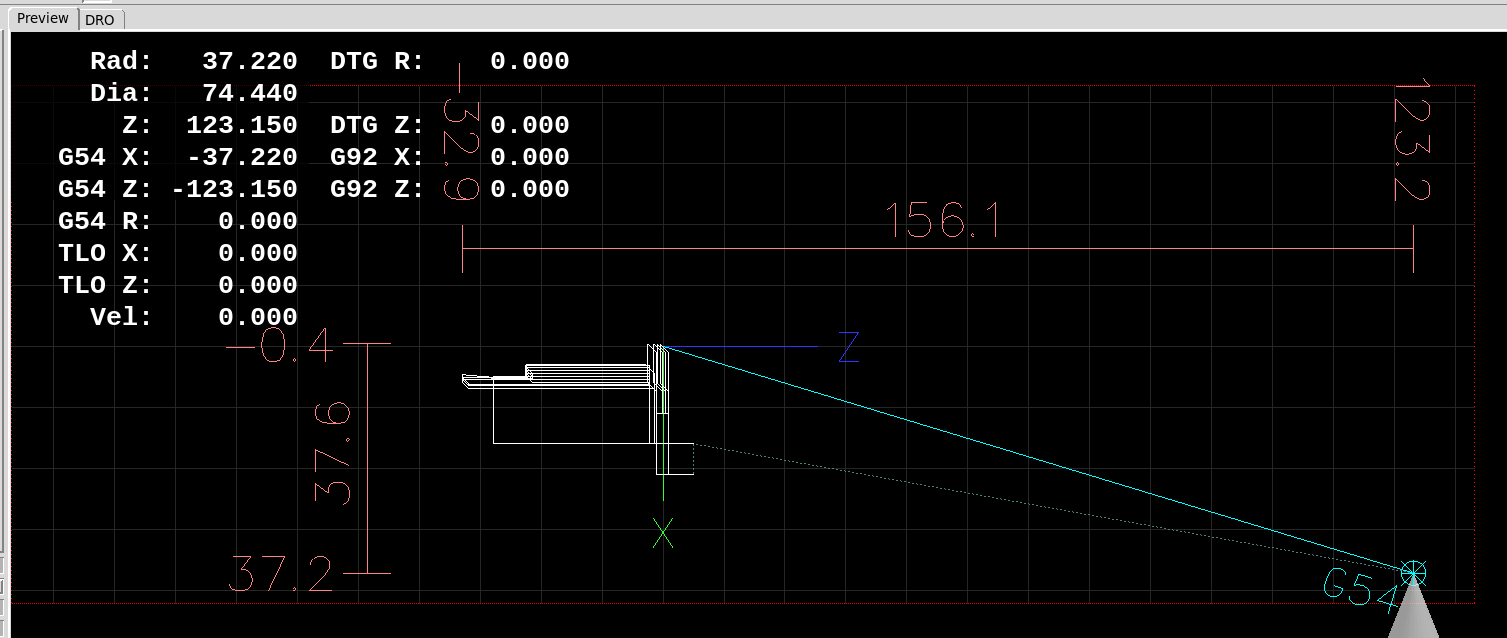Image resolution: width=1507 pixels, height=638 pixels.
Task: Click the 37.6 vertical dimension text
Action: coord(333,453)
